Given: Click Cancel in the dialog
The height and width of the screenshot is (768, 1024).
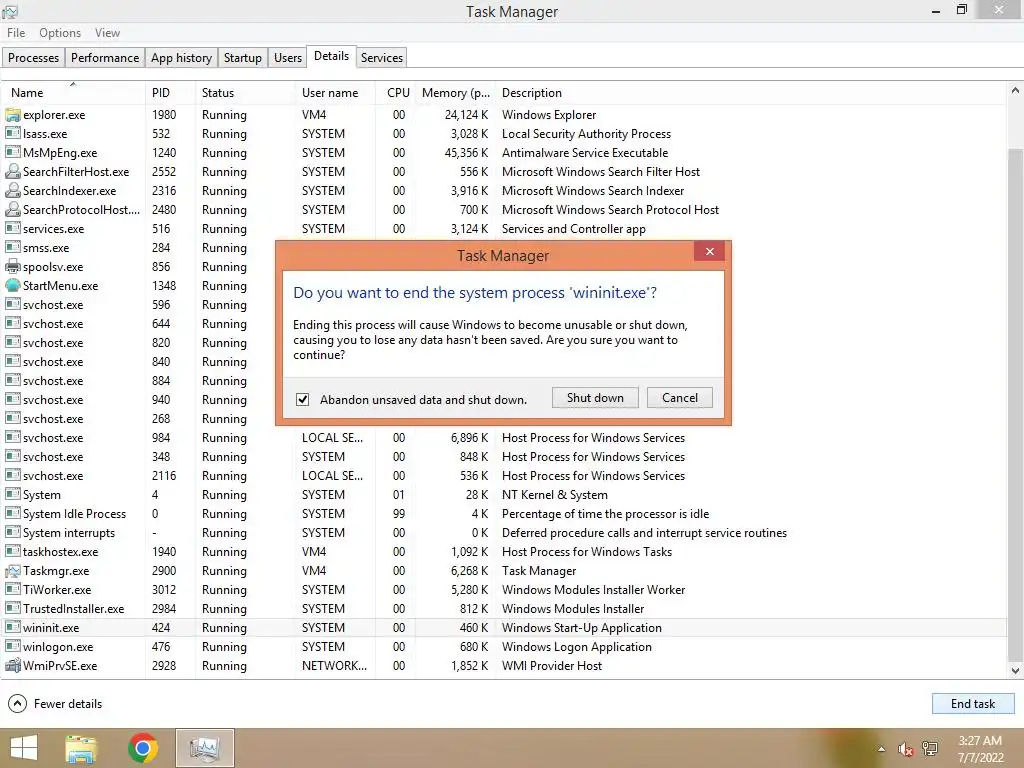Looking at the screenshot, I should tap(680, 398).
